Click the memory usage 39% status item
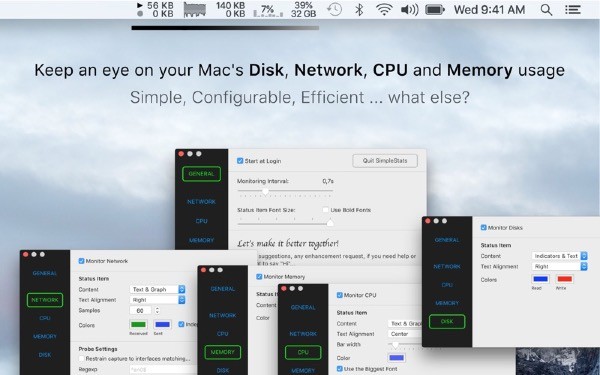The image size is (600, 375). (303, 10)
